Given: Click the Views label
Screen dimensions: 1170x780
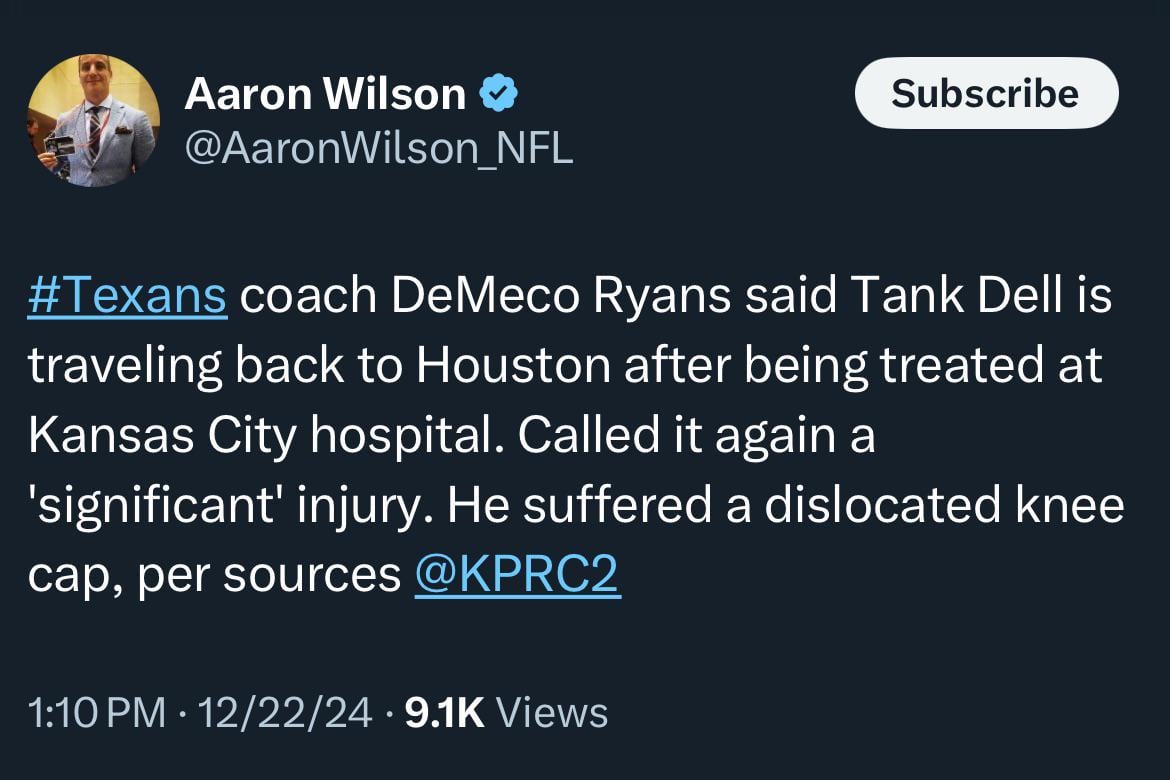Looking at the screenshot, I should tap(552, 713).
